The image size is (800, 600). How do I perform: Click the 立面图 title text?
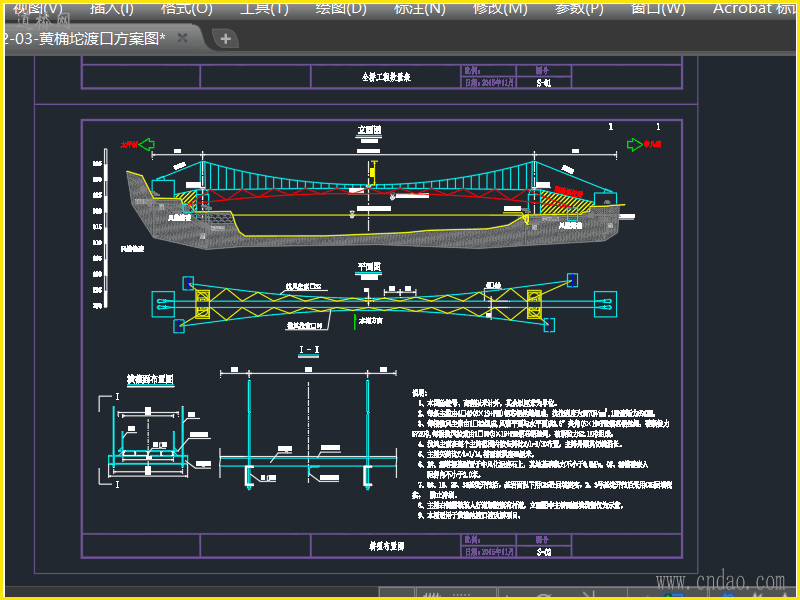[369, 130]
